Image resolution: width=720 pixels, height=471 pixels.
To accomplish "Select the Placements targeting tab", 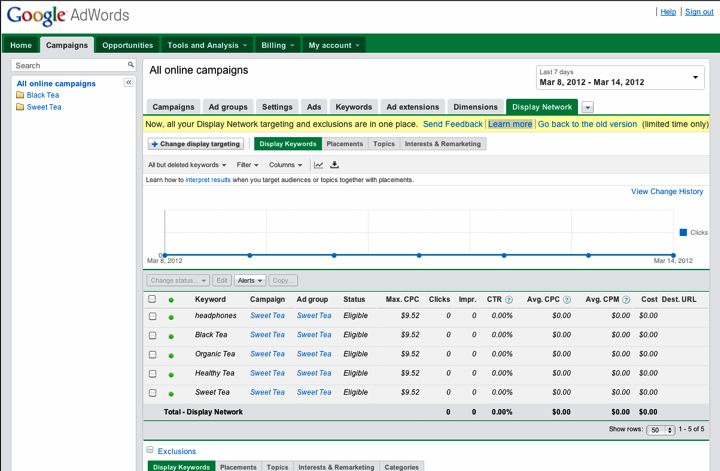I will pos(345,144).
